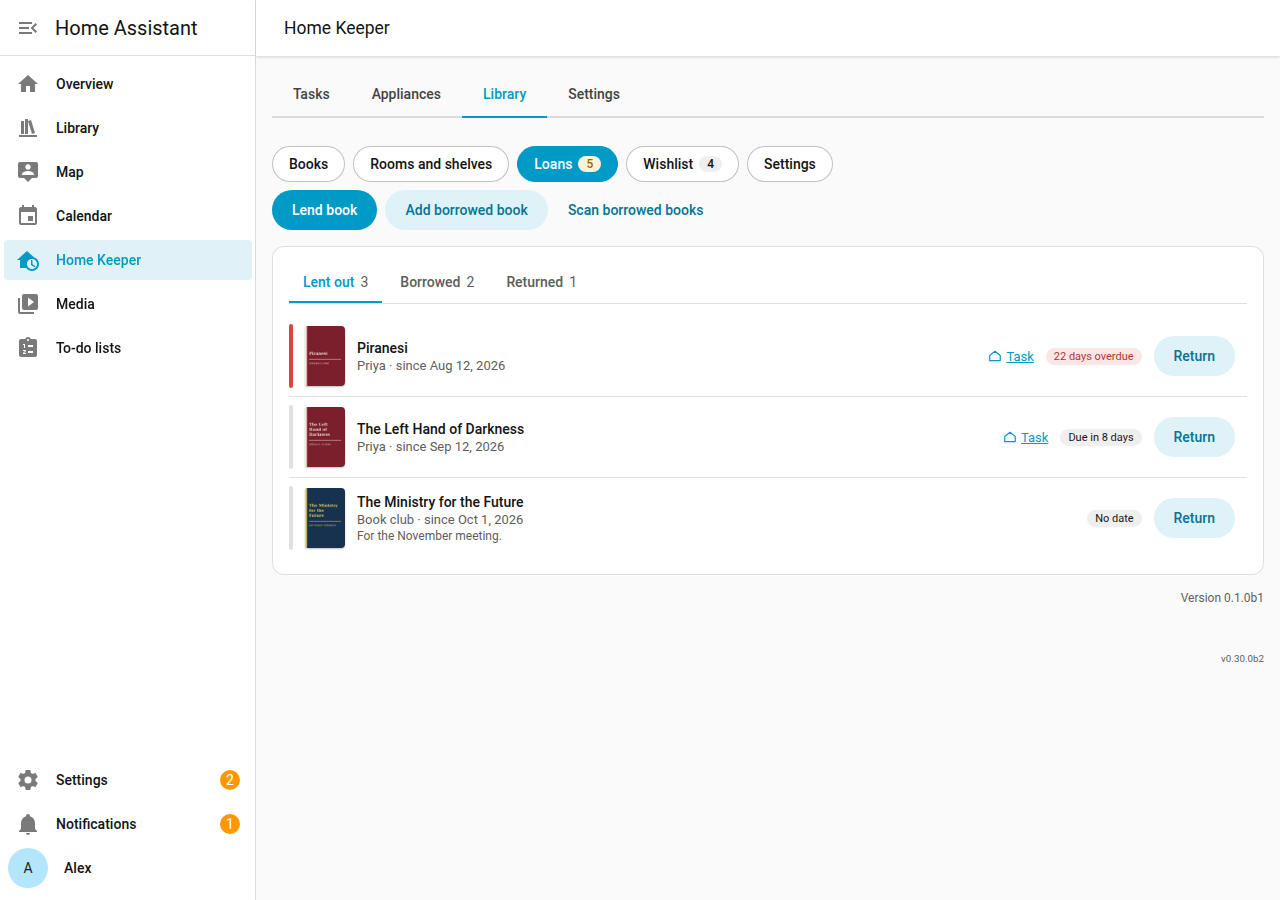Click the 22 days overdue badge

(x=1094, y=357)
